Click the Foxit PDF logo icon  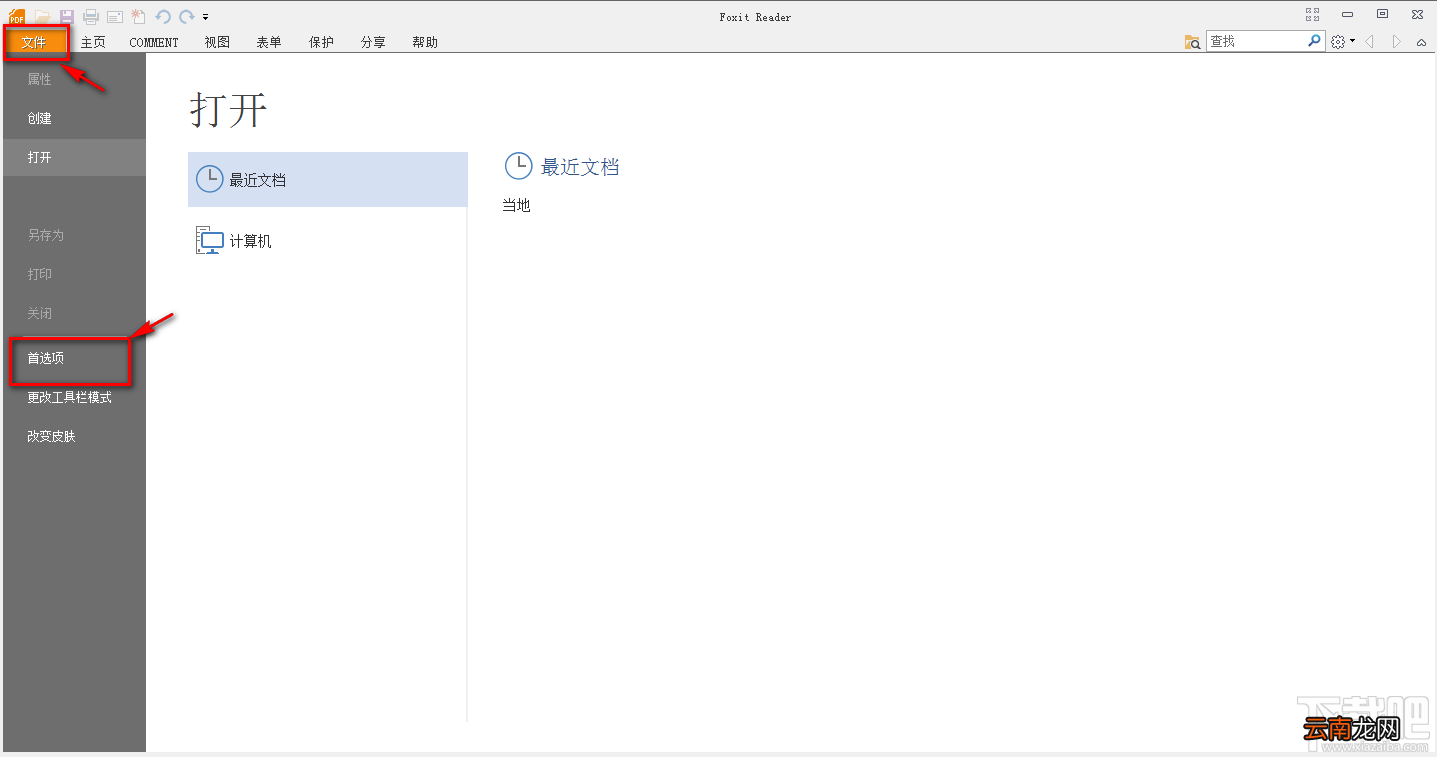17,16
